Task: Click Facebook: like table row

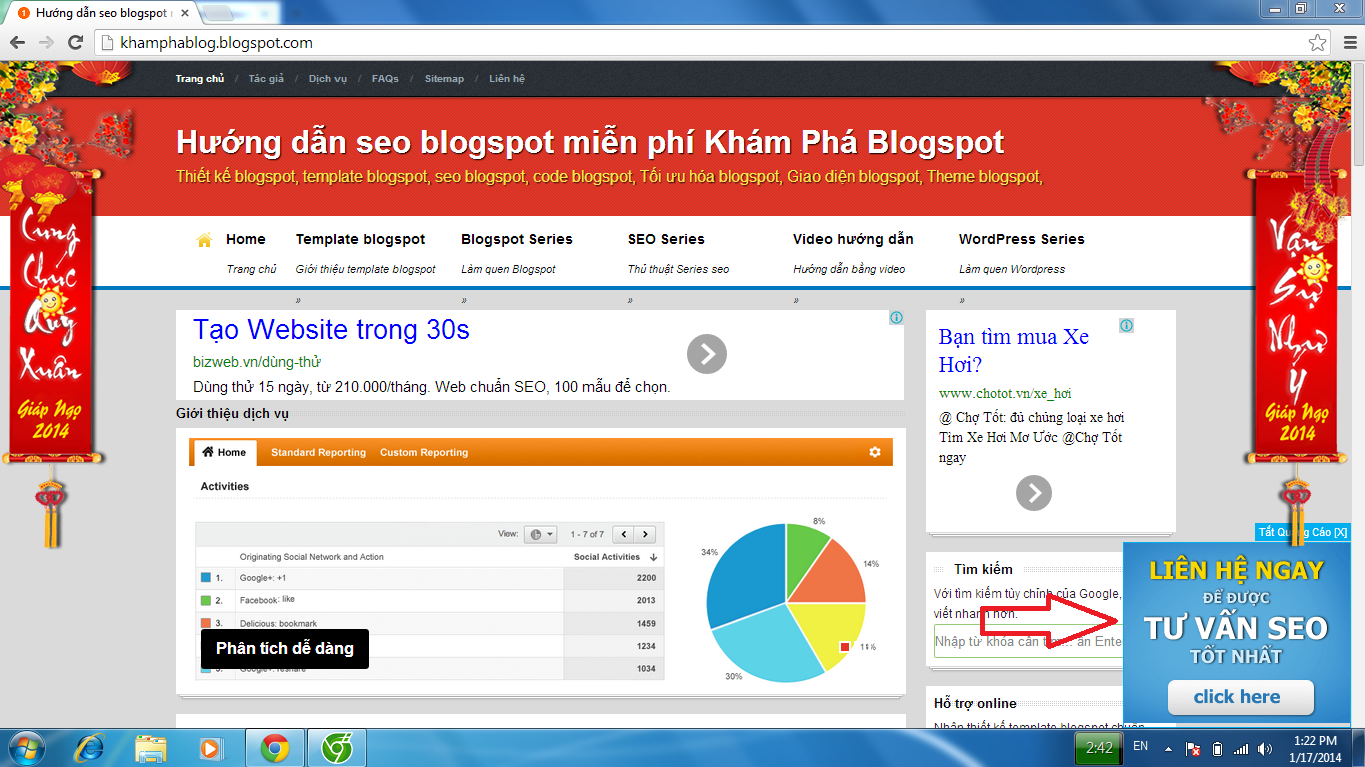Action: pos(429,600)
